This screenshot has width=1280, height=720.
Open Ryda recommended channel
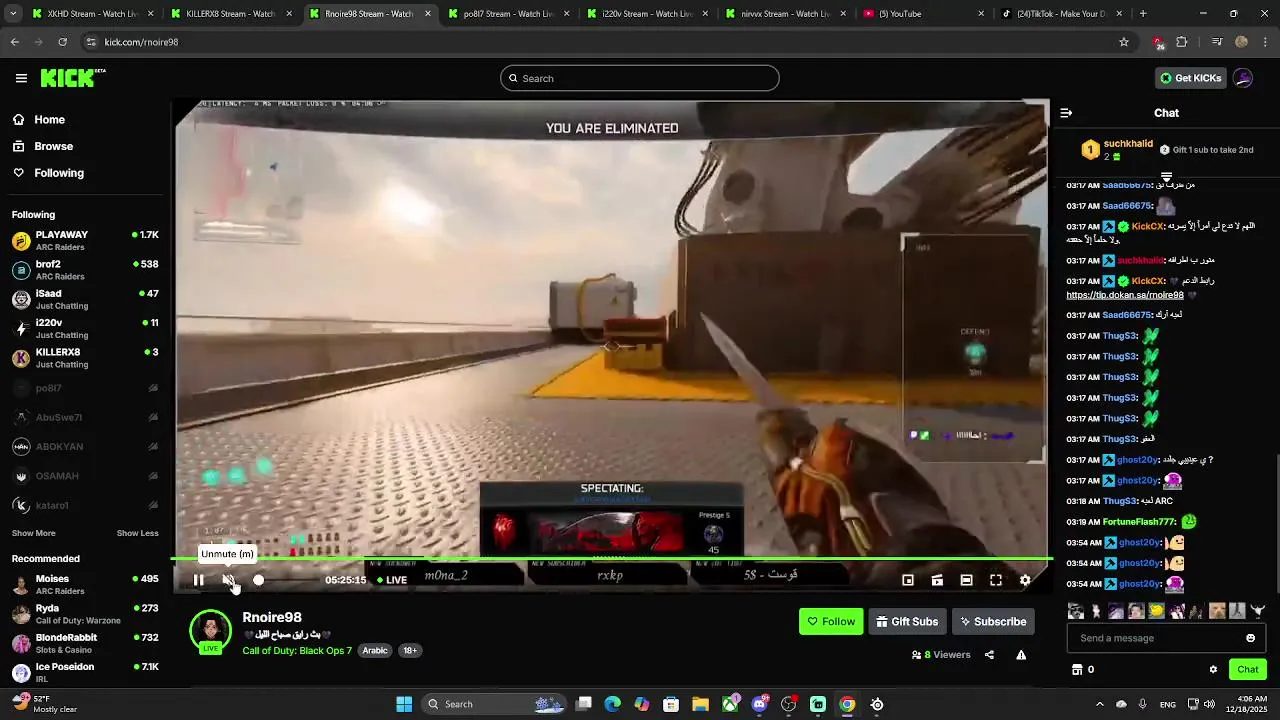(x=85, y=614)
